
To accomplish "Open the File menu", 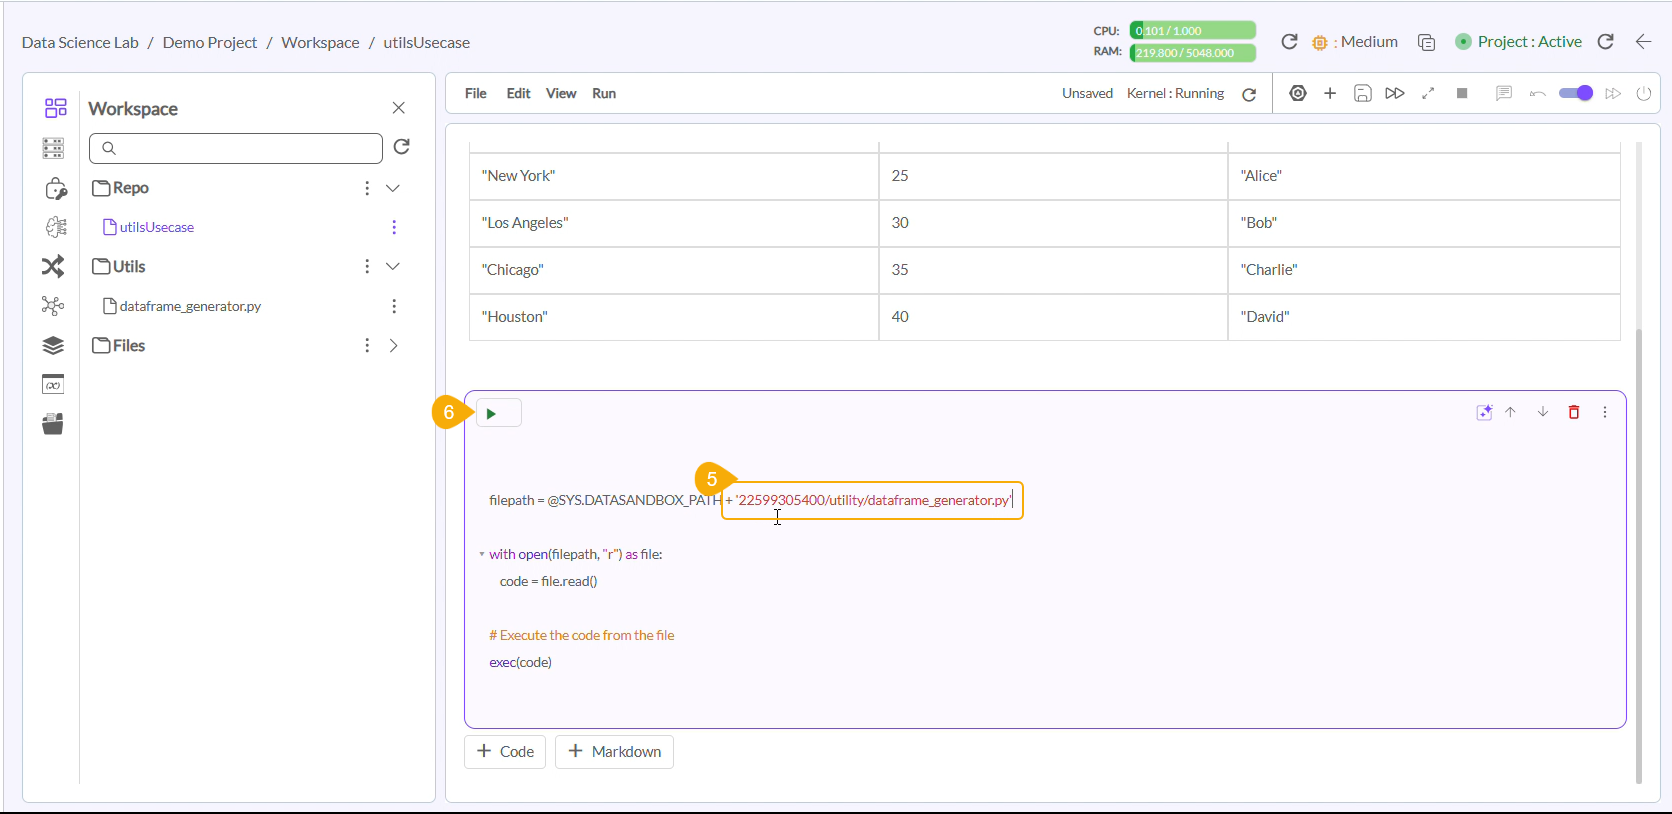I will [475, 93].
